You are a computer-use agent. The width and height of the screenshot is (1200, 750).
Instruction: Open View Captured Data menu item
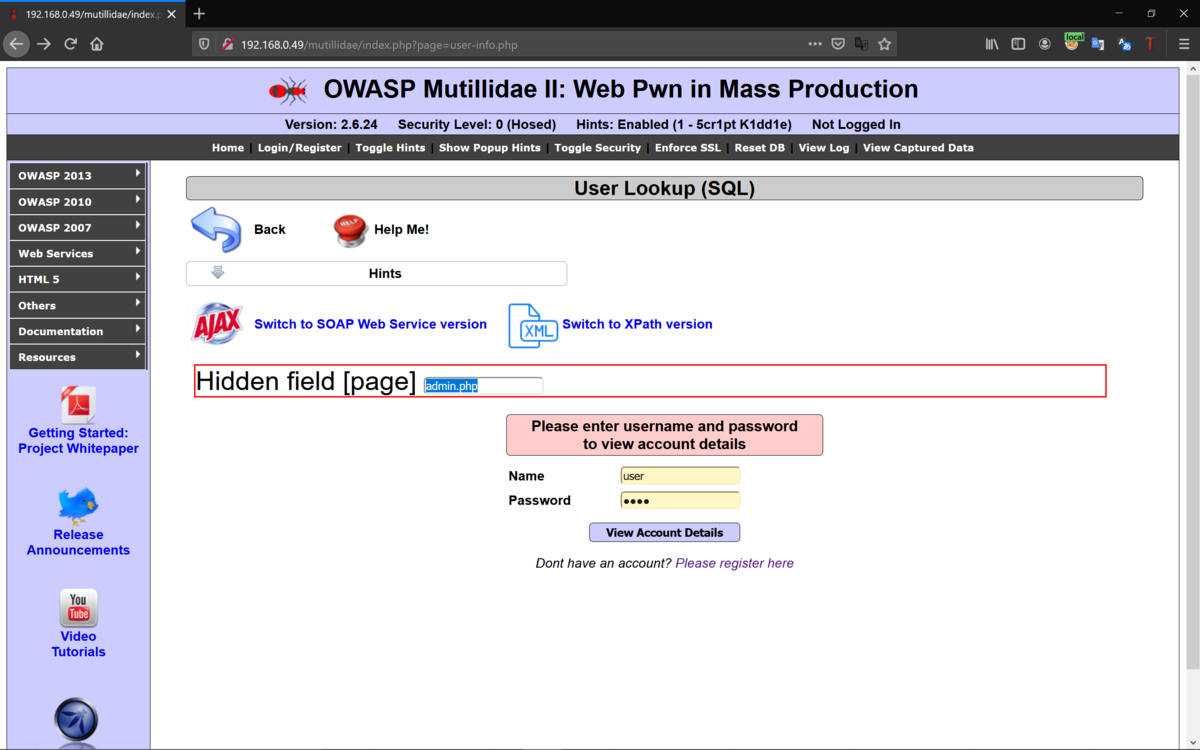click(918, 148)
